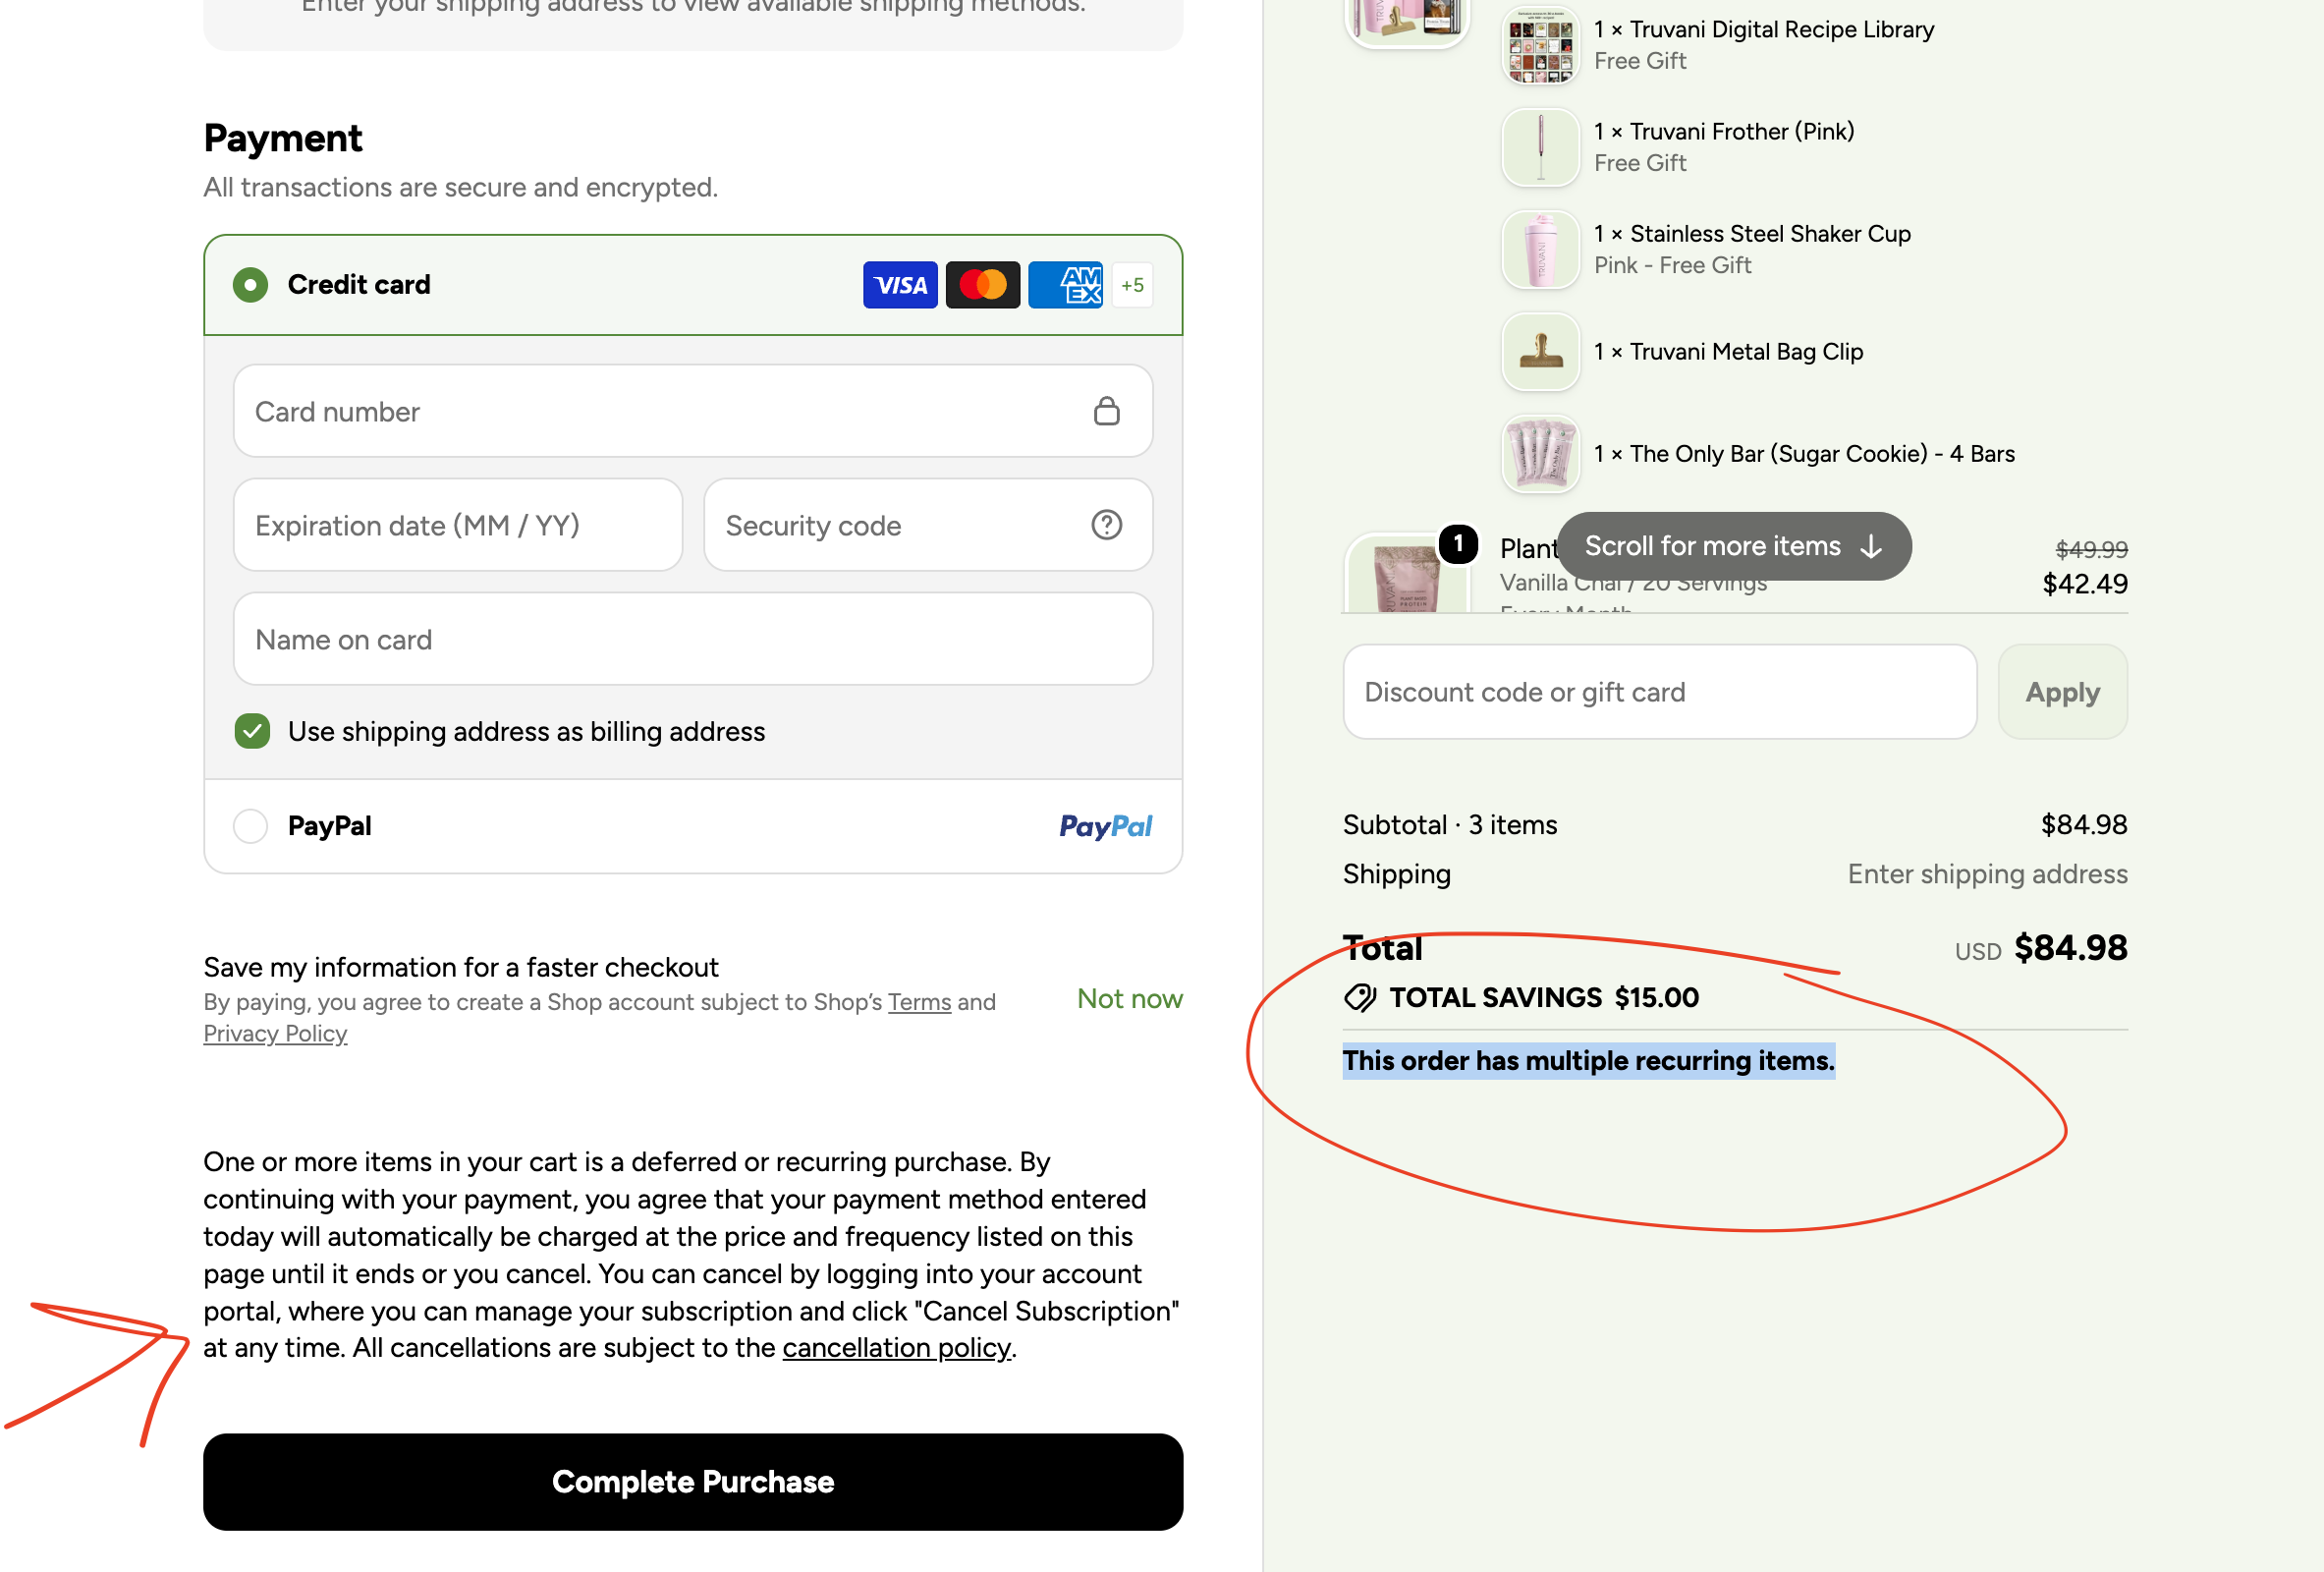Show the +5 more card brands
This screenshot has height=1572, width=2324.
pyautogui.click(x=1132, y=285)
